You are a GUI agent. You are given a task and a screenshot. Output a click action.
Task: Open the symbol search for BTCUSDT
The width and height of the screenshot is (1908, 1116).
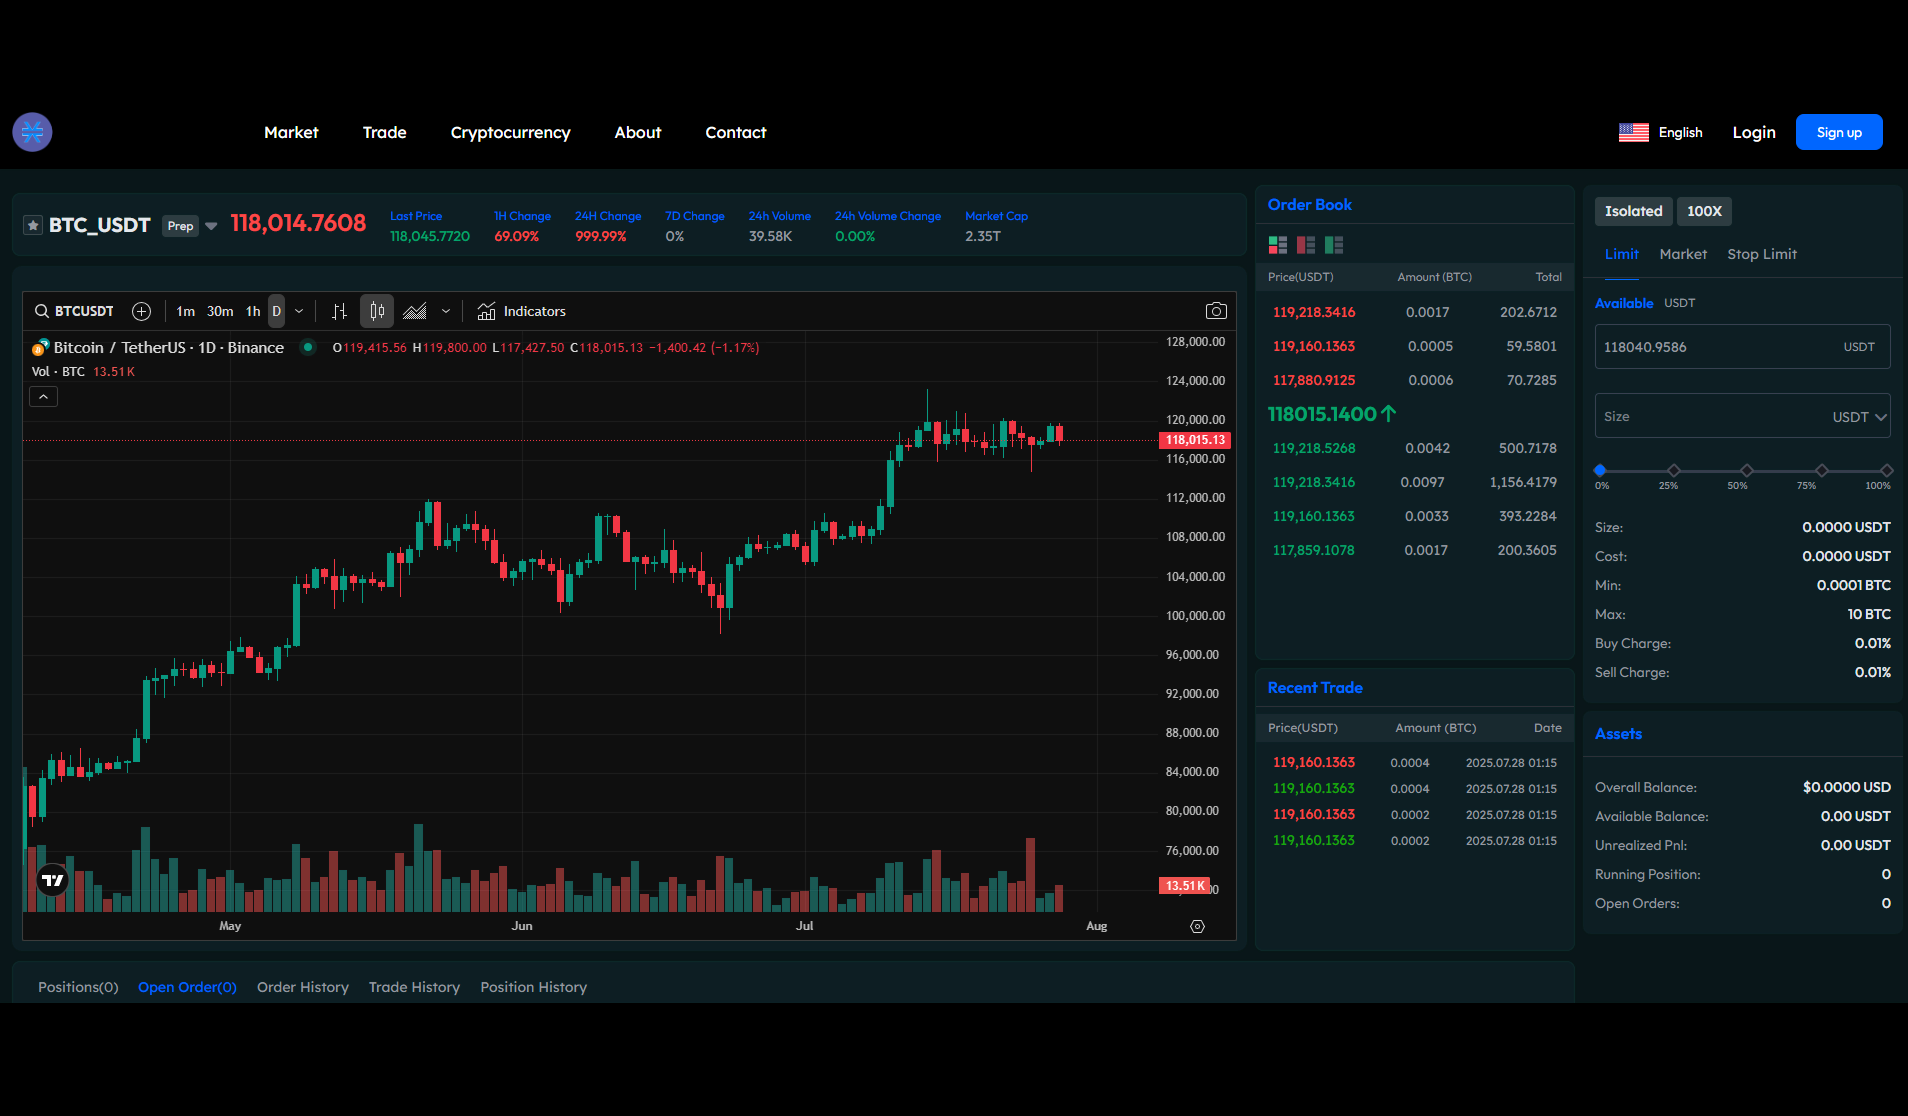pyautogui.click(x=41, y=311)
